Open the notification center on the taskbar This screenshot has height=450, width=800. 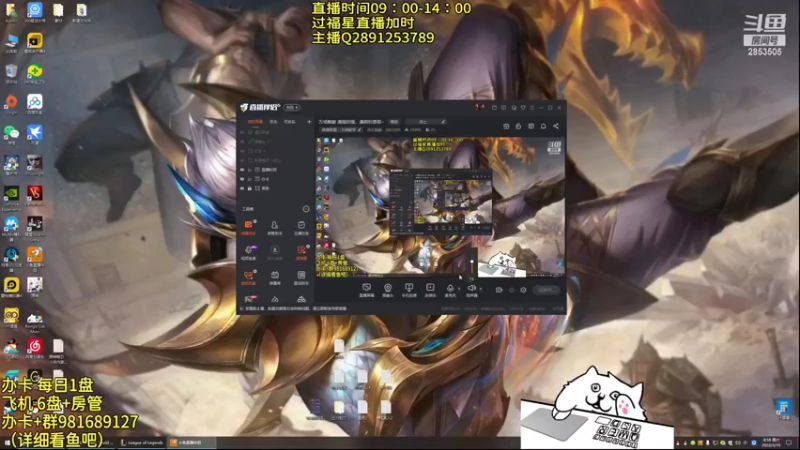(789, 442)
